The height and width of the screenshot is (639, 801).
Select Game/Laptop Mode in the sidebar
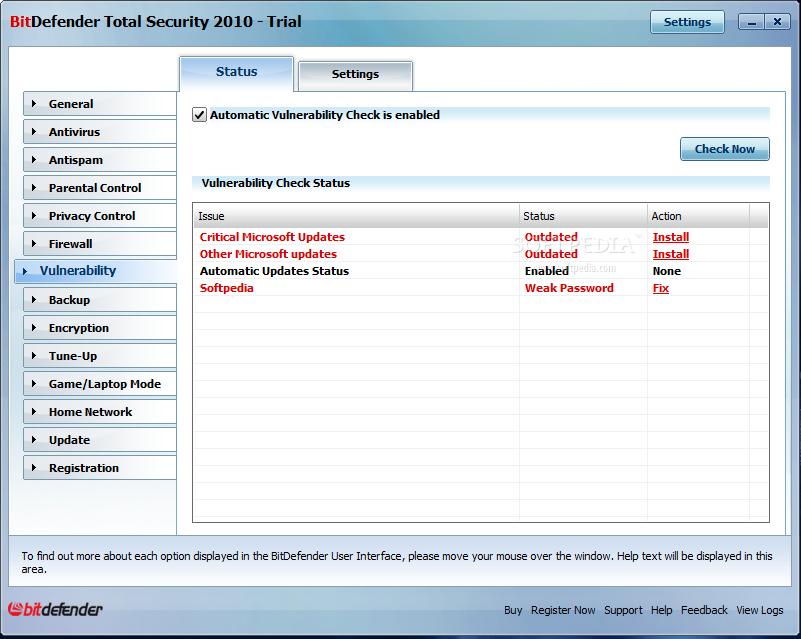coord(104,384)
